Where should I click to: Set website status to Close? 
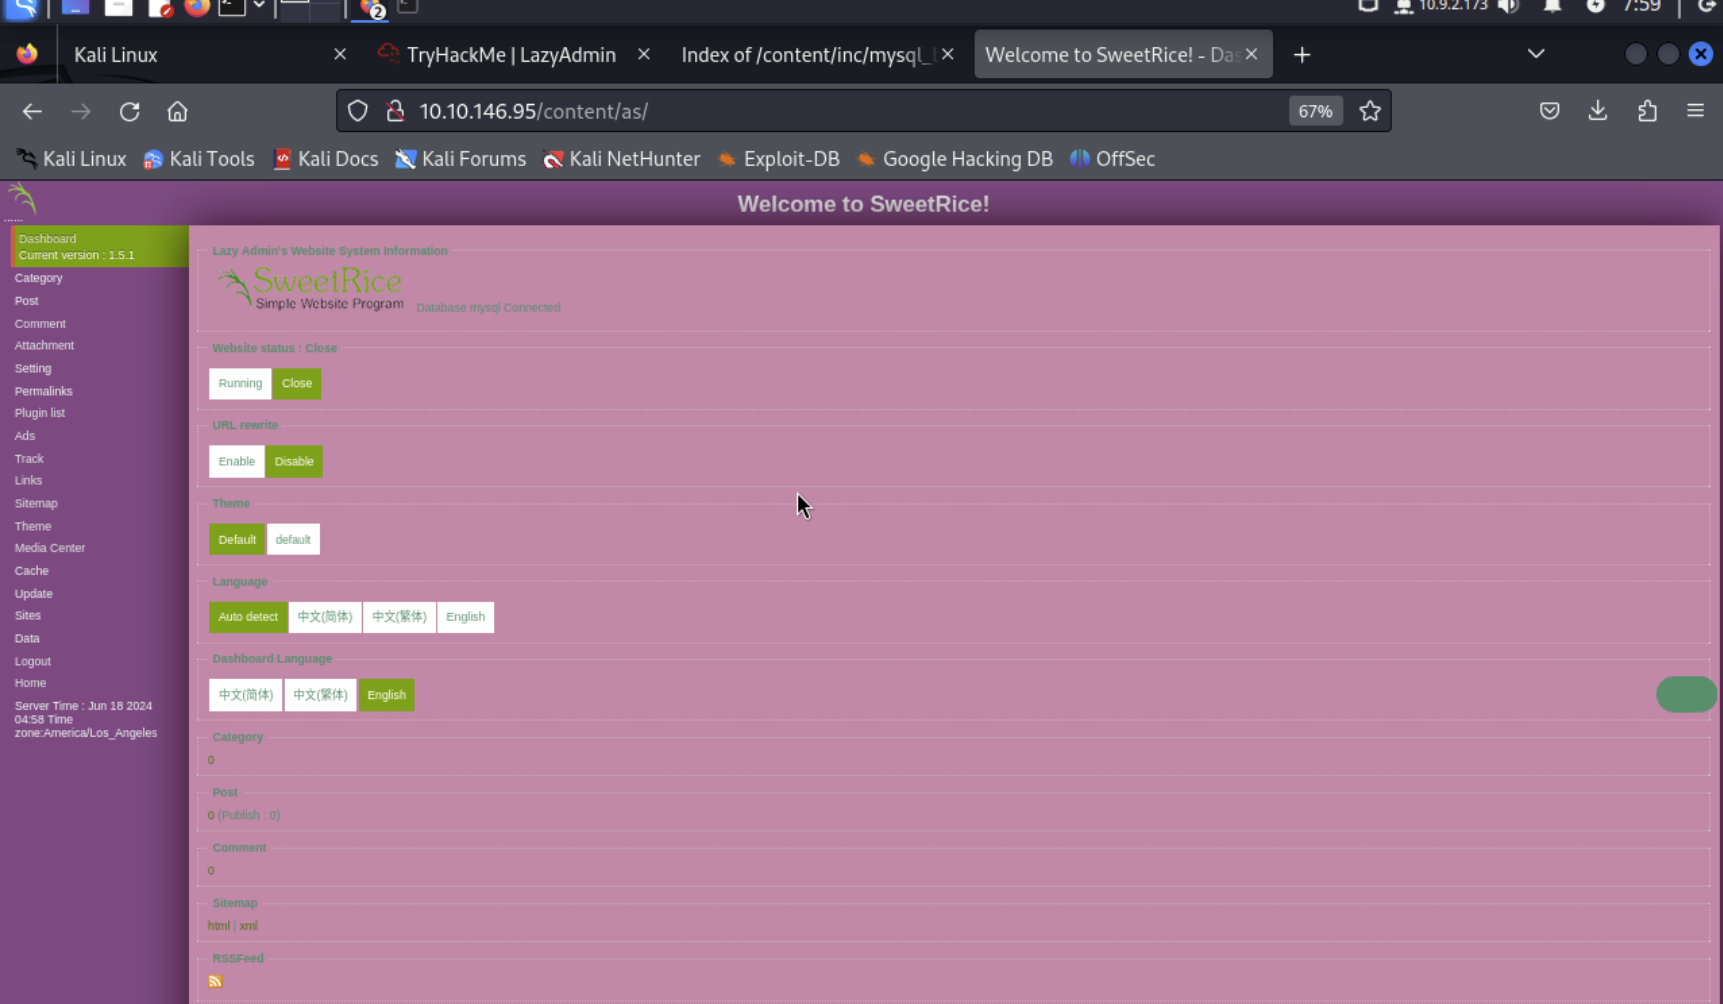pos(297,384)
